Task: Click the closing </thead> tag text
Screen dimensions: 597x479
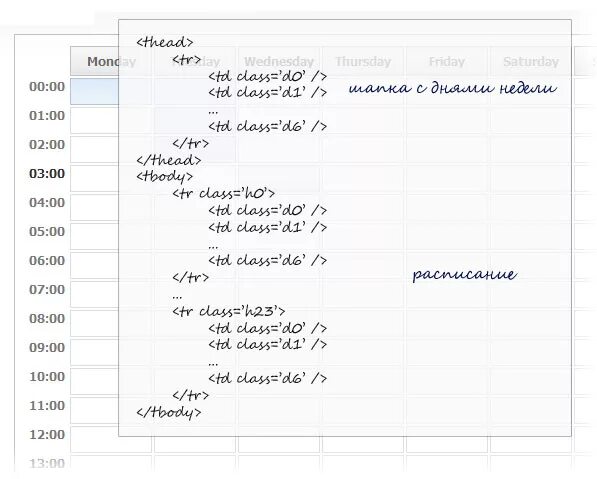Action: pos(169,160)
